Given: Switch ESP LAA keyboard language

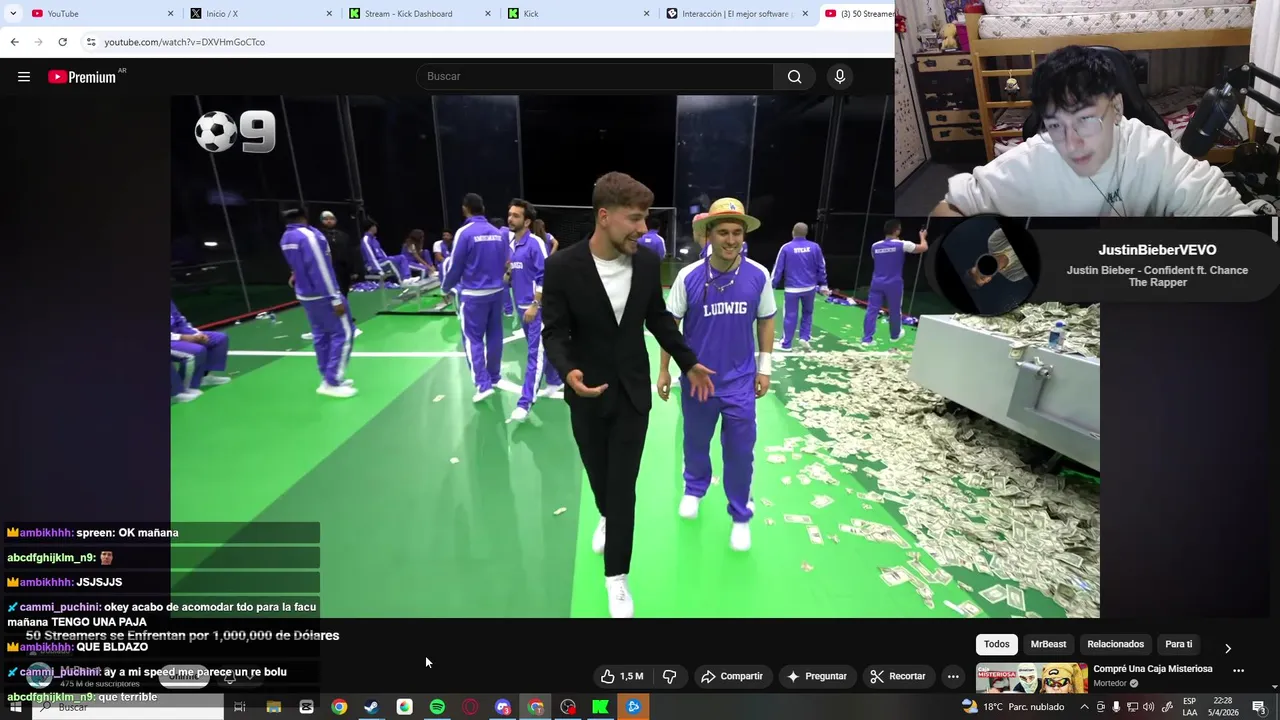Looking at the screenshot, I should tap(1190, 707).
